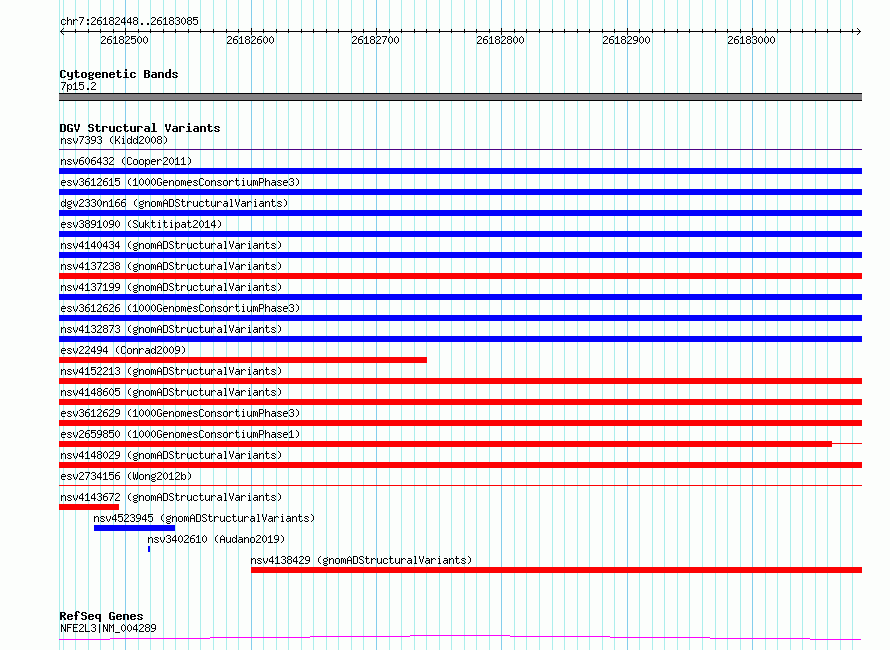Select nsv4148605 (gnomADStructuralVariants) label
This screenshot has width=890, height=650.
click(171, 392)
